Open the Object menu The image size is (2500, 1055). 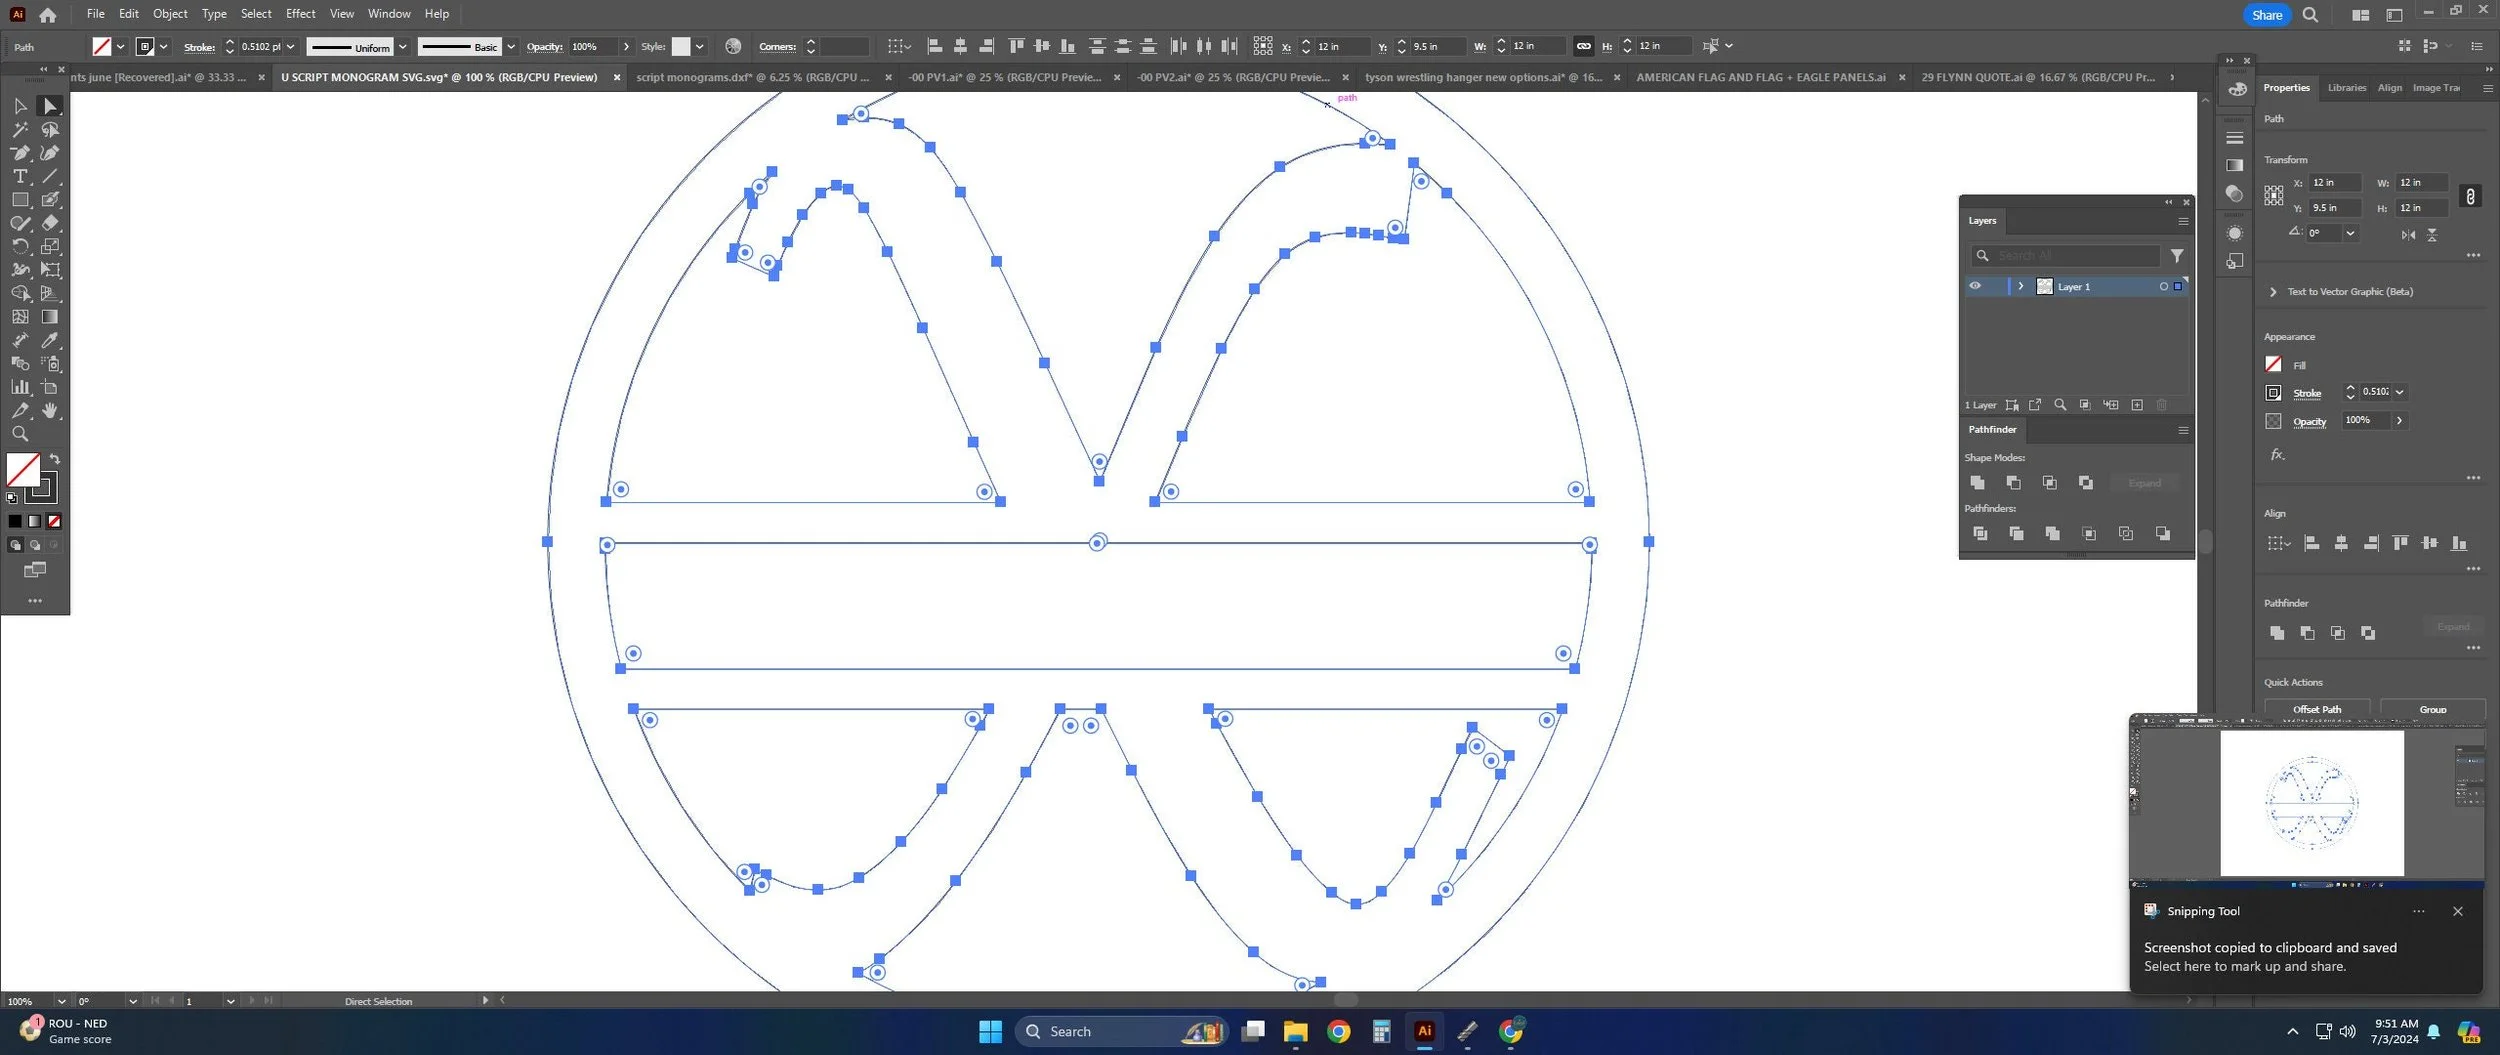pyautogui.click(x=170, y=14)
